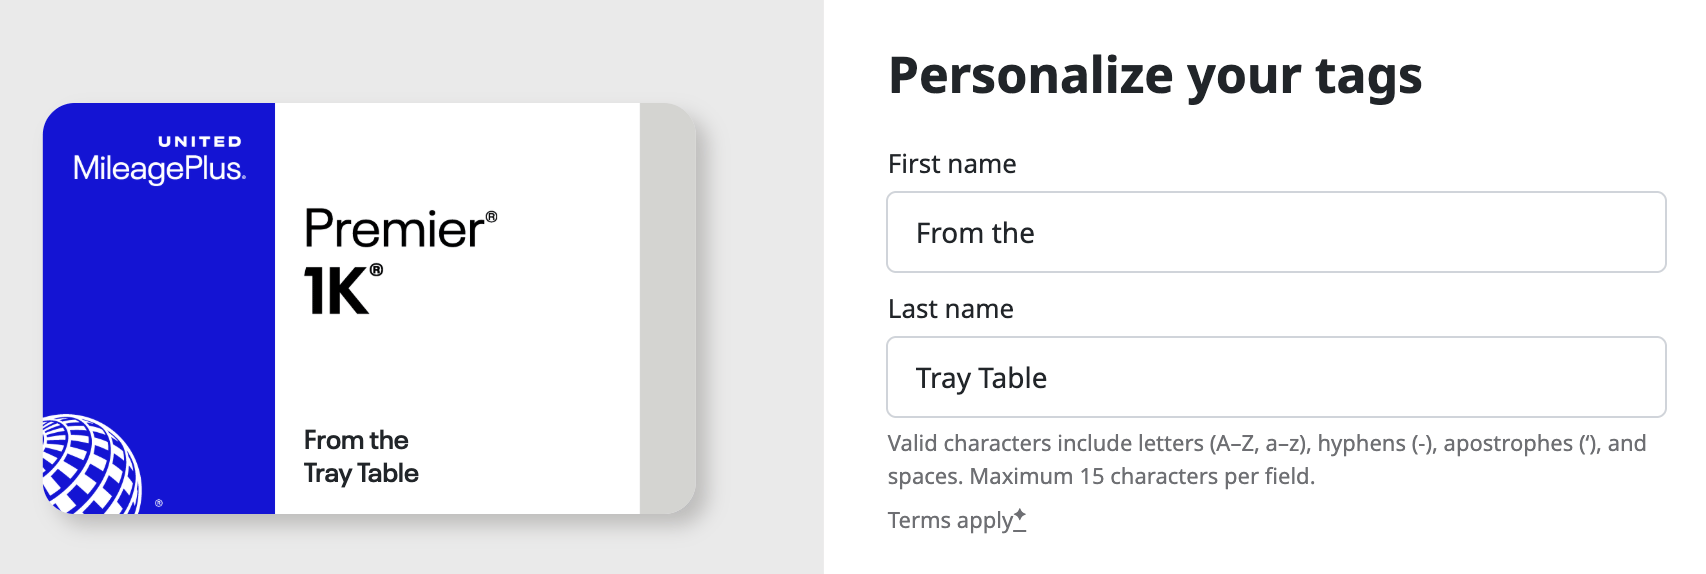Click the bold 1K emblem on the tag
Viewport: 1706px width, 574px height.
click(336, 292)
